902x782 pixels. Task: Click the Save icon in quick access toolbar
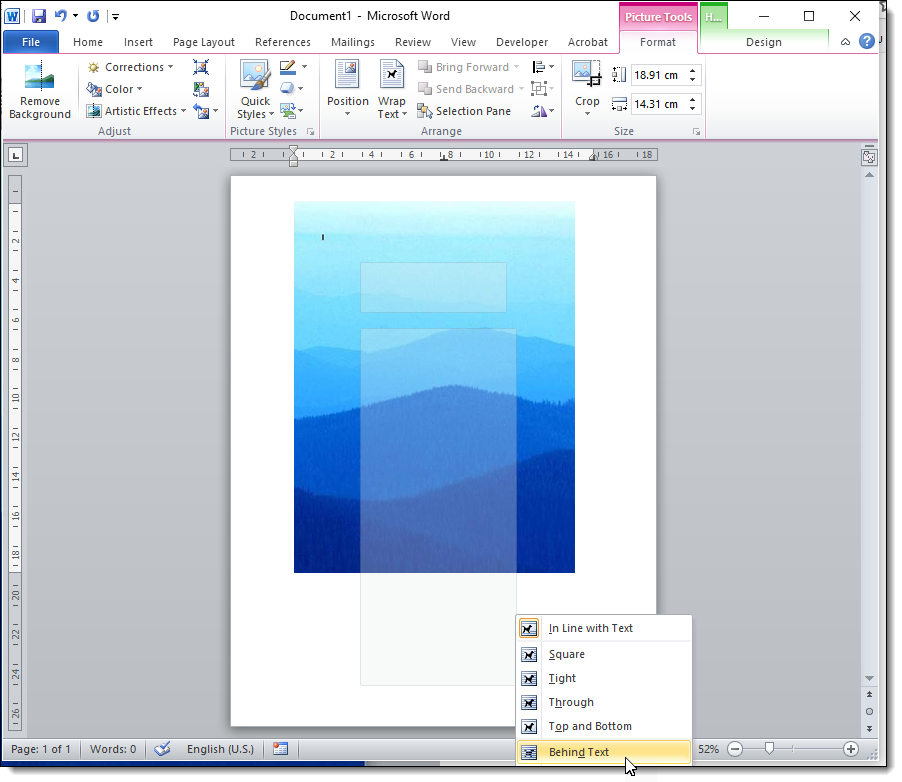[x=39, y=16]
